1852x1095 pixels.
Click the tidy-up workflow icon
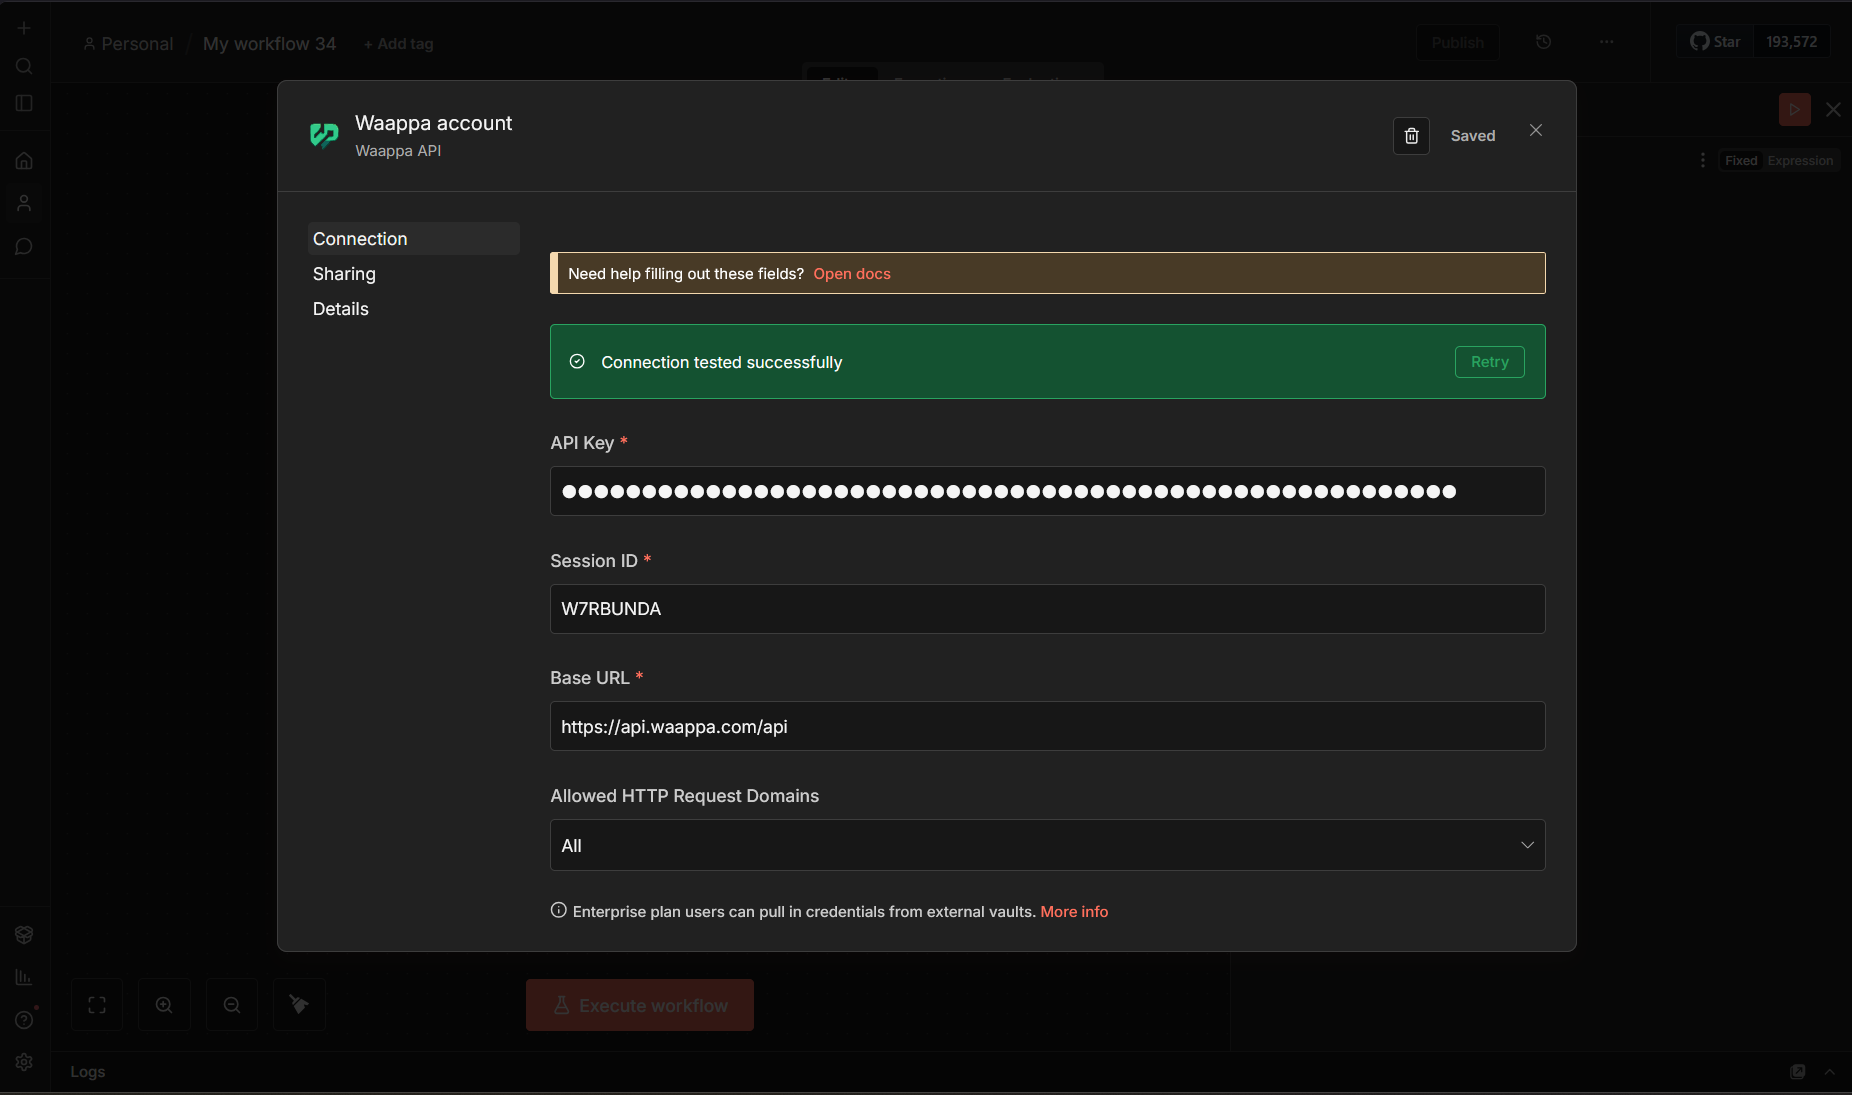click(299, 1005)
